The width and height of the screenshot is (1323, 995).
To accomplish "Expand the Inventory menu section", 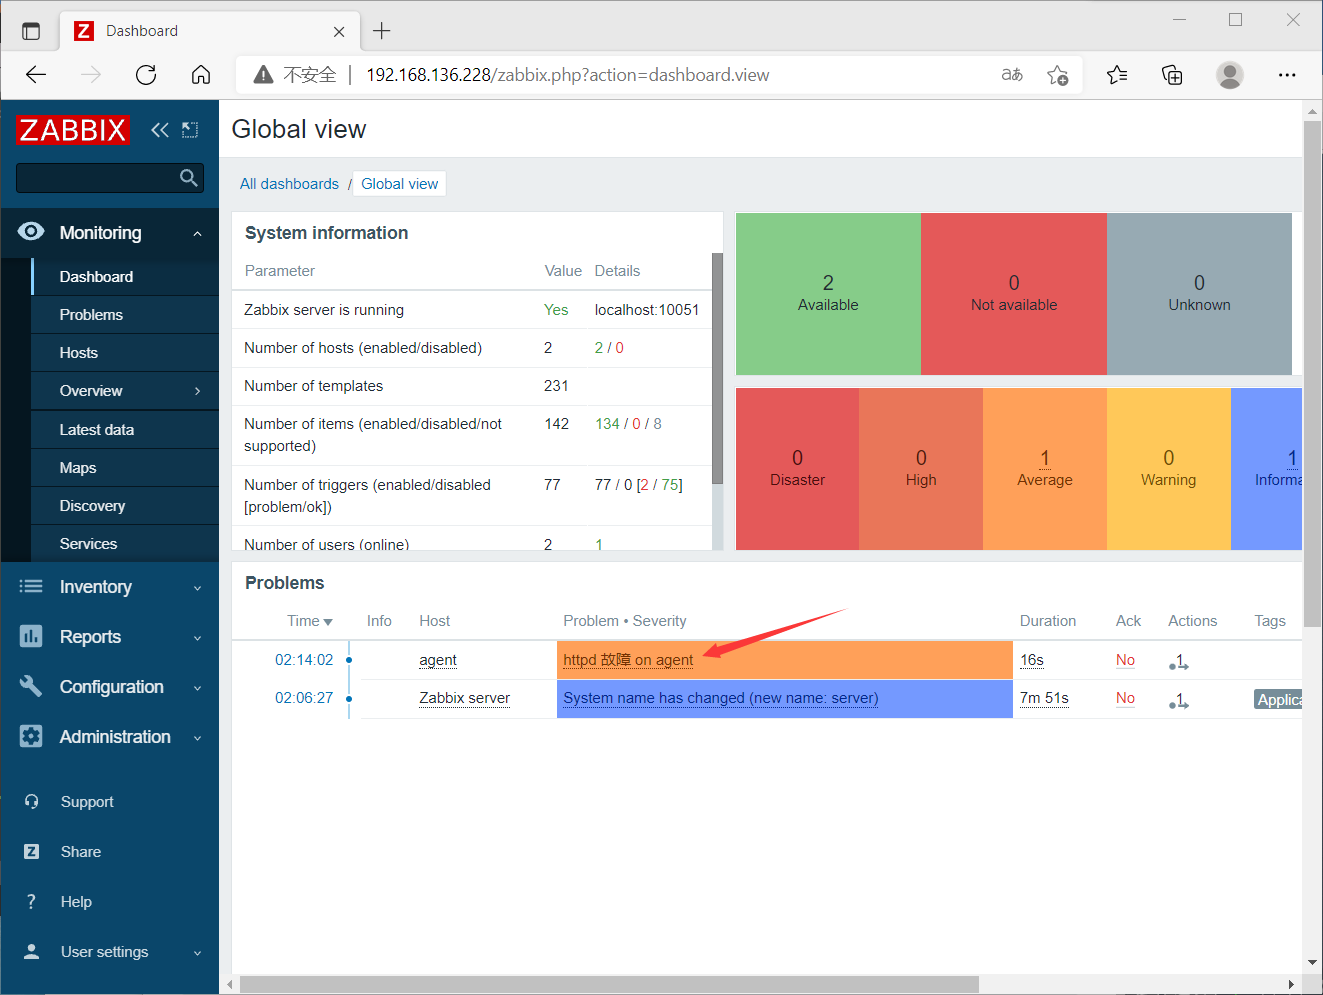I will click(x=198, y=588).
